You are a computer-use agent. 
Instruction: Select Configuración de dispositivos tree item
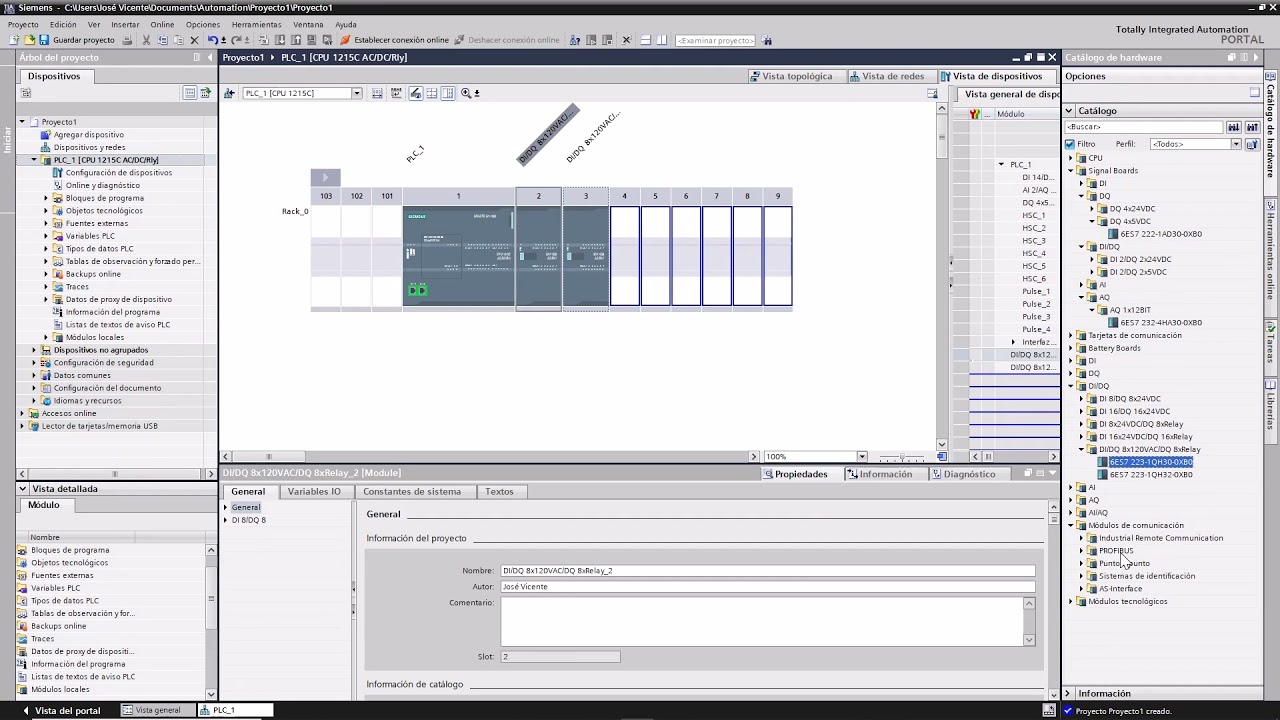pyautogui.click(x=118, y=173)
